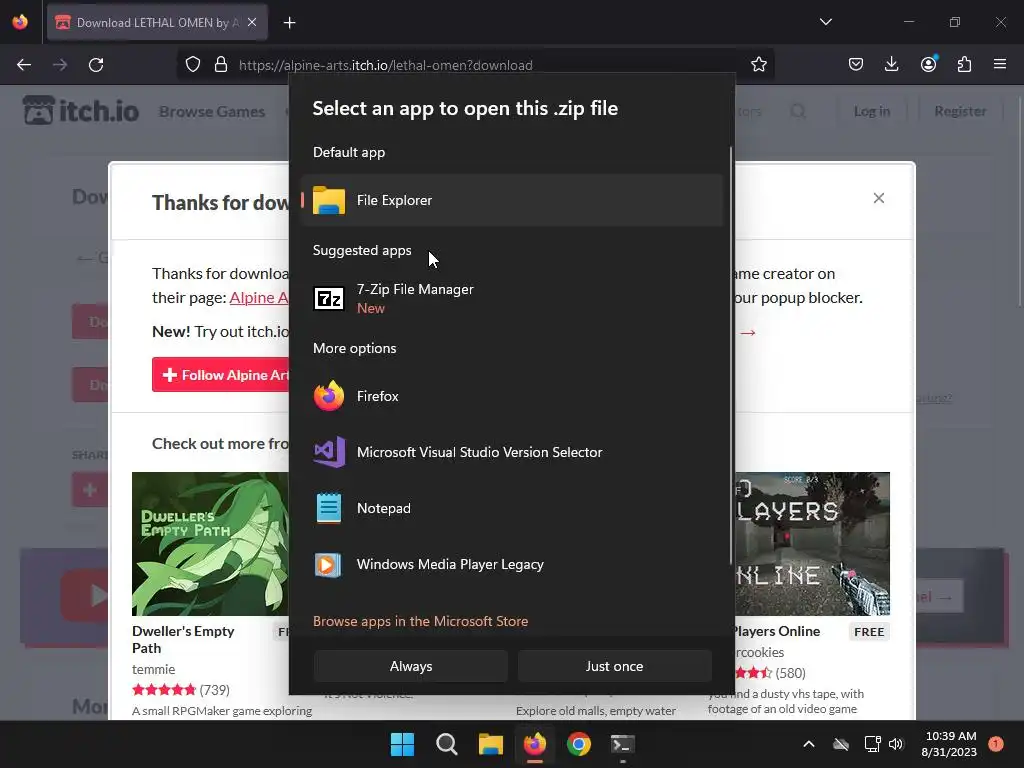
Task: Switch to Firefox in the taskbar
Action: coord(535,744)
